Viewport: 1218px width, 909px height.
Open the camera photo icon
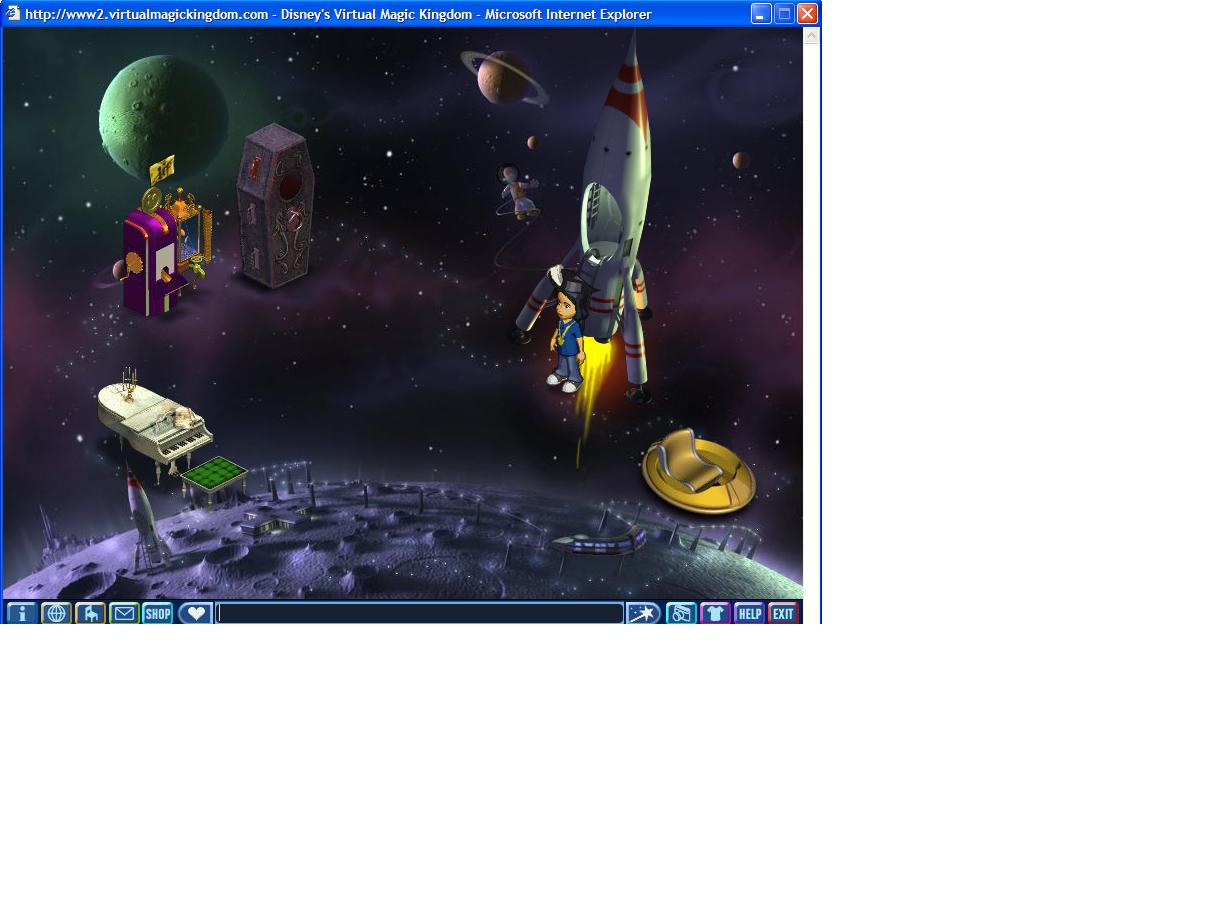pos(681,613)
